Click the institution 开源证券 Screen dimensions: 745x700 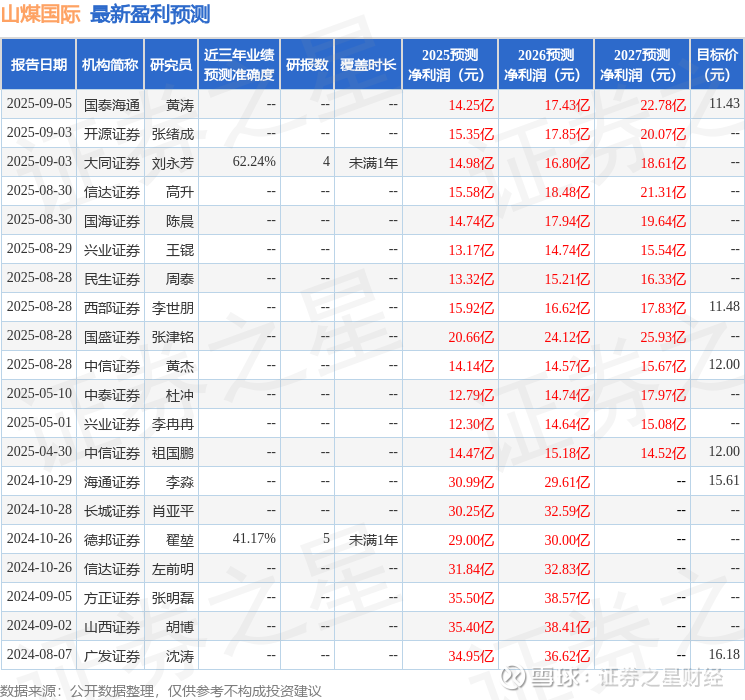coord(112,134)
